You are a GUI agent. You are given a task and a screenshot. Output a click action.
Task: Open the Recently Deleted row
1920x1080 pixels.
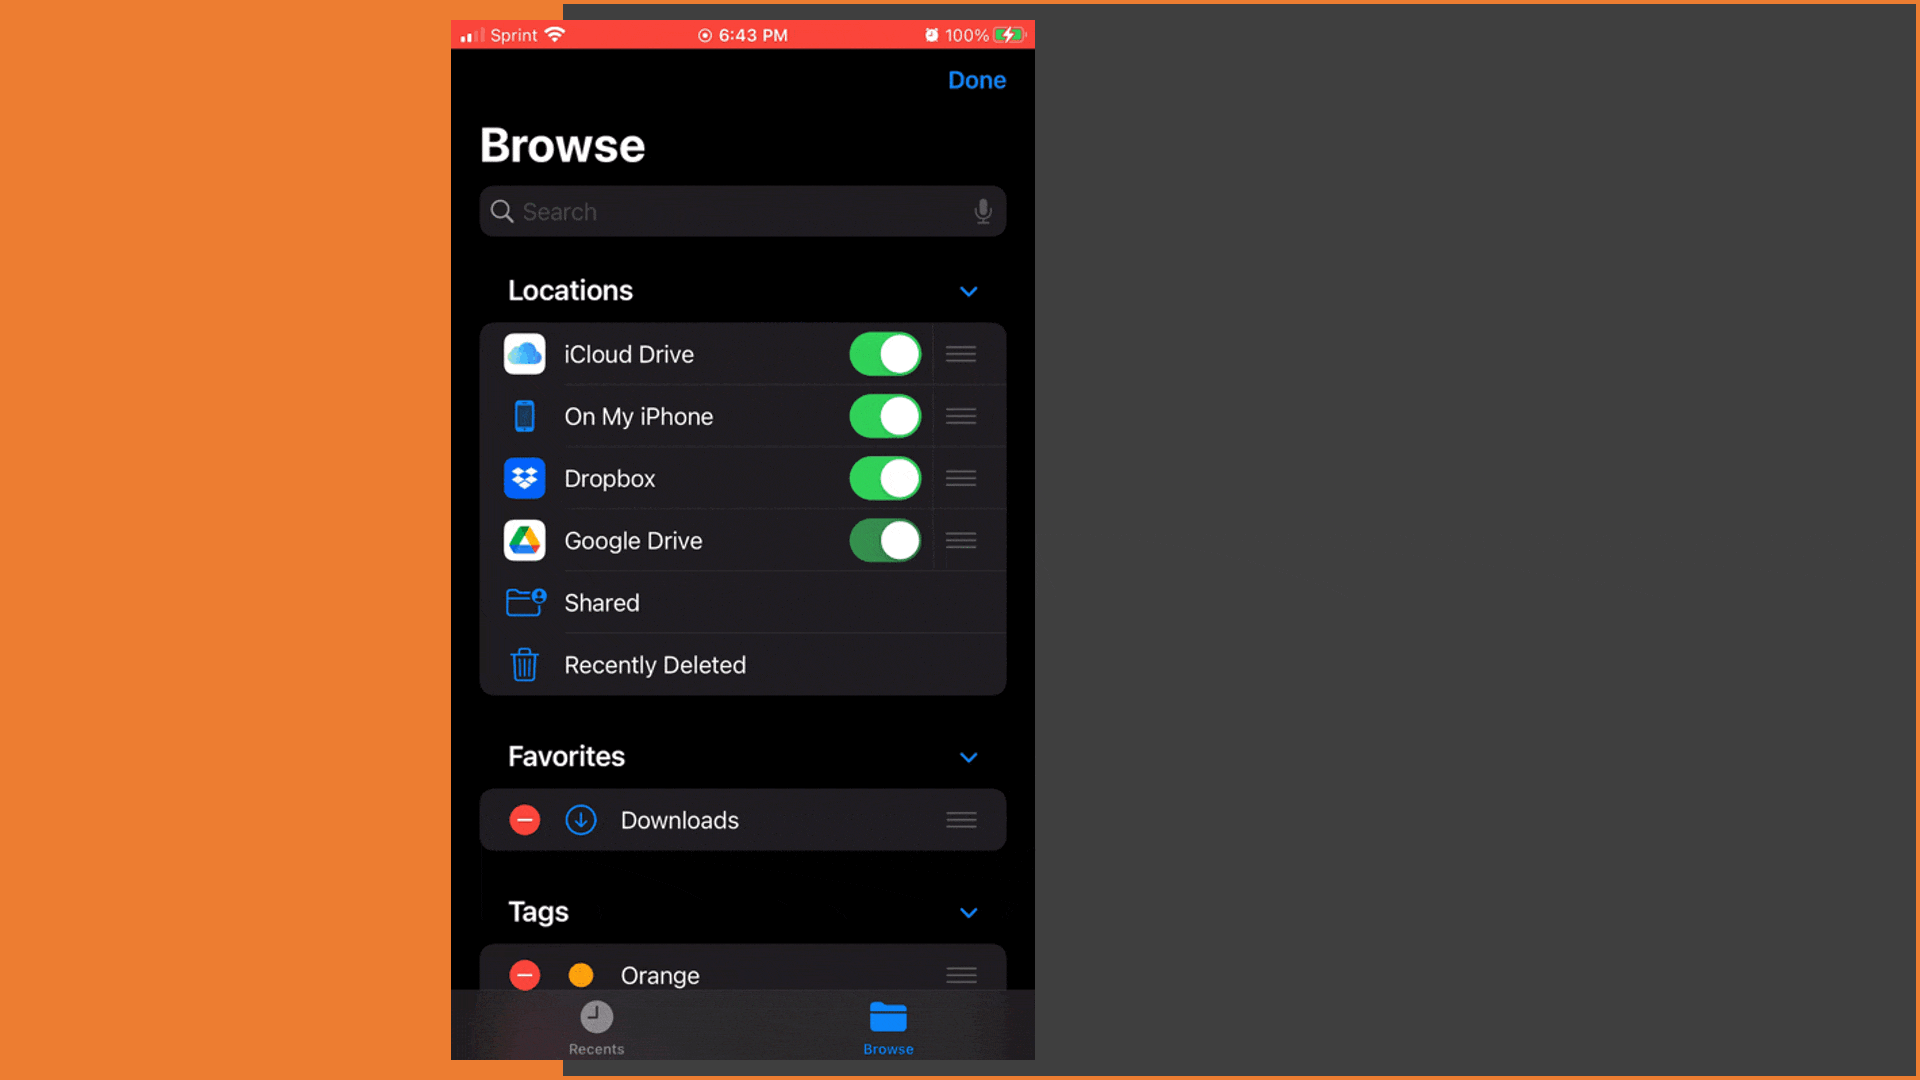(x=743, y=664)
